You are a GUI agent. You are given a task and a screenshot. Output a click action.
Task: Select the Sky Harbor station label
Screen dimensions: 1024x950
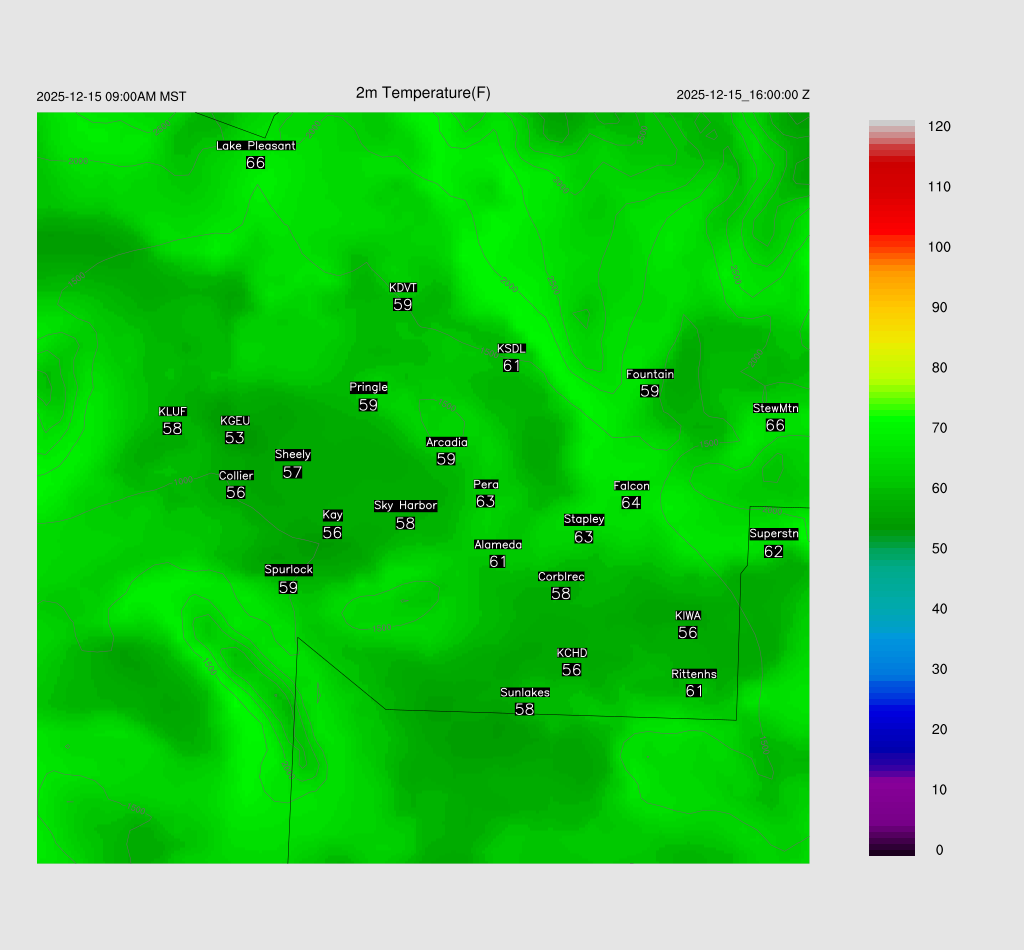coord(405,506)
